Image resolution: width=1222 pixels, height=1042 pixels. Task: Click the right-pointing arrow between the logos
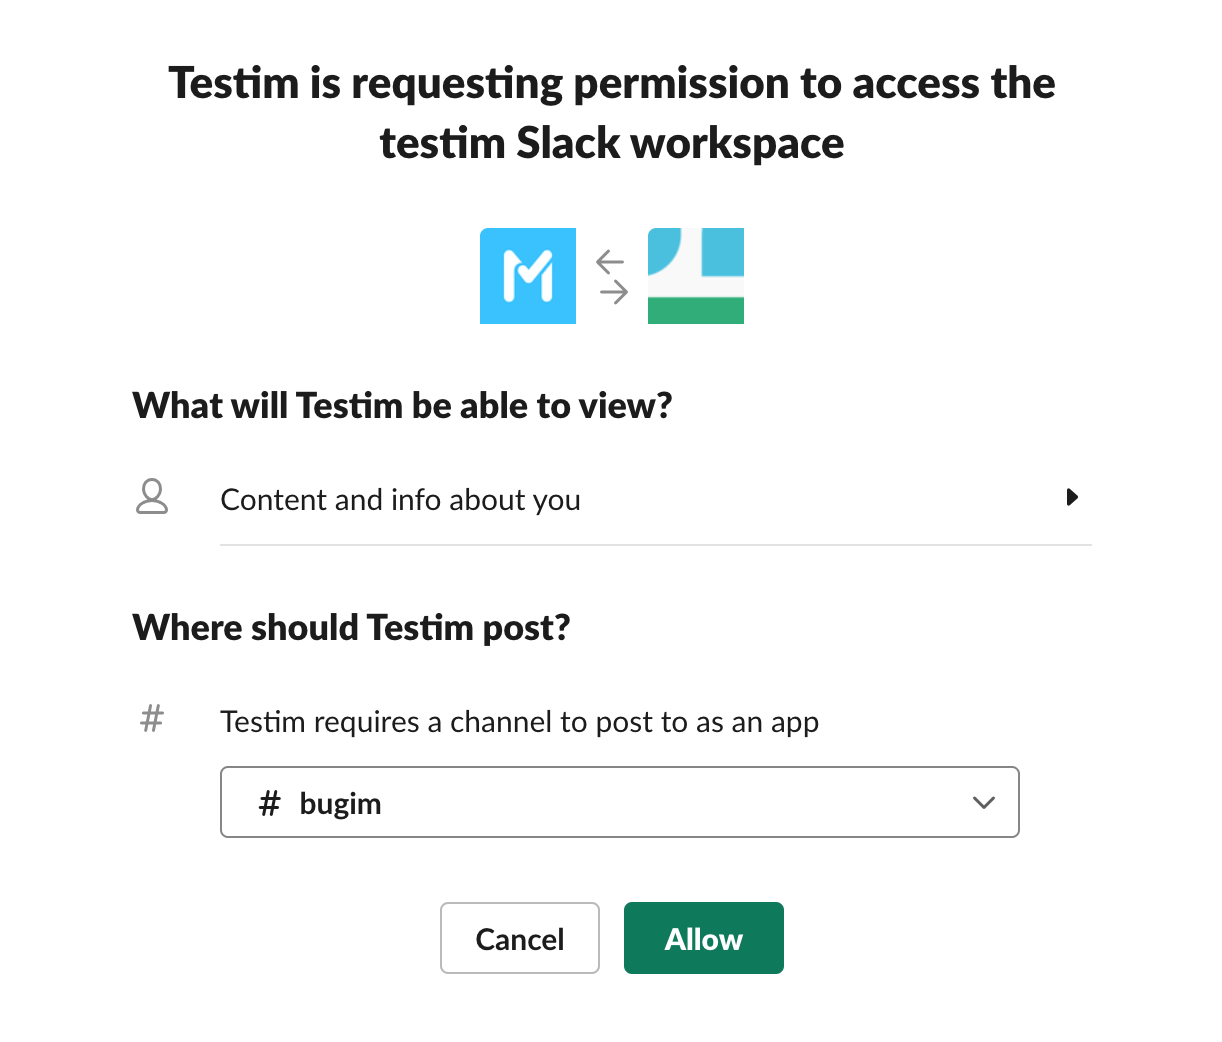614,291
